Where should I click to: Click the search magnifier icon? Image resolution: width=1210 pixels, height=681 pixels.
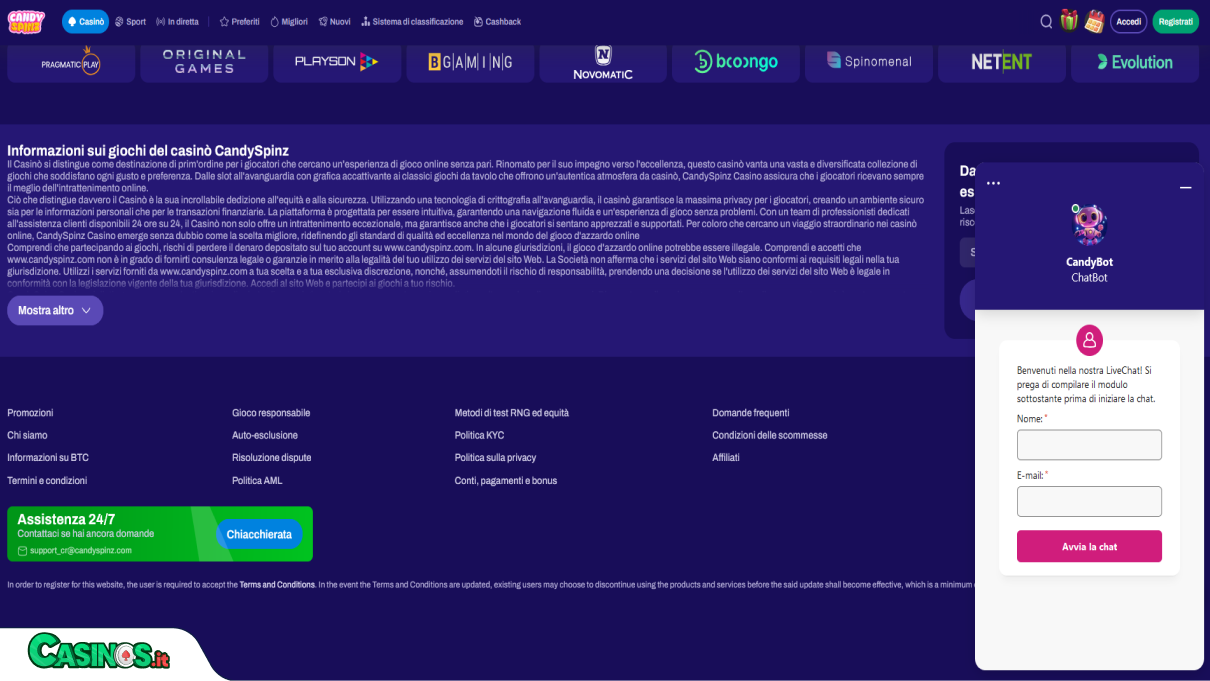tap(1046, 21)
